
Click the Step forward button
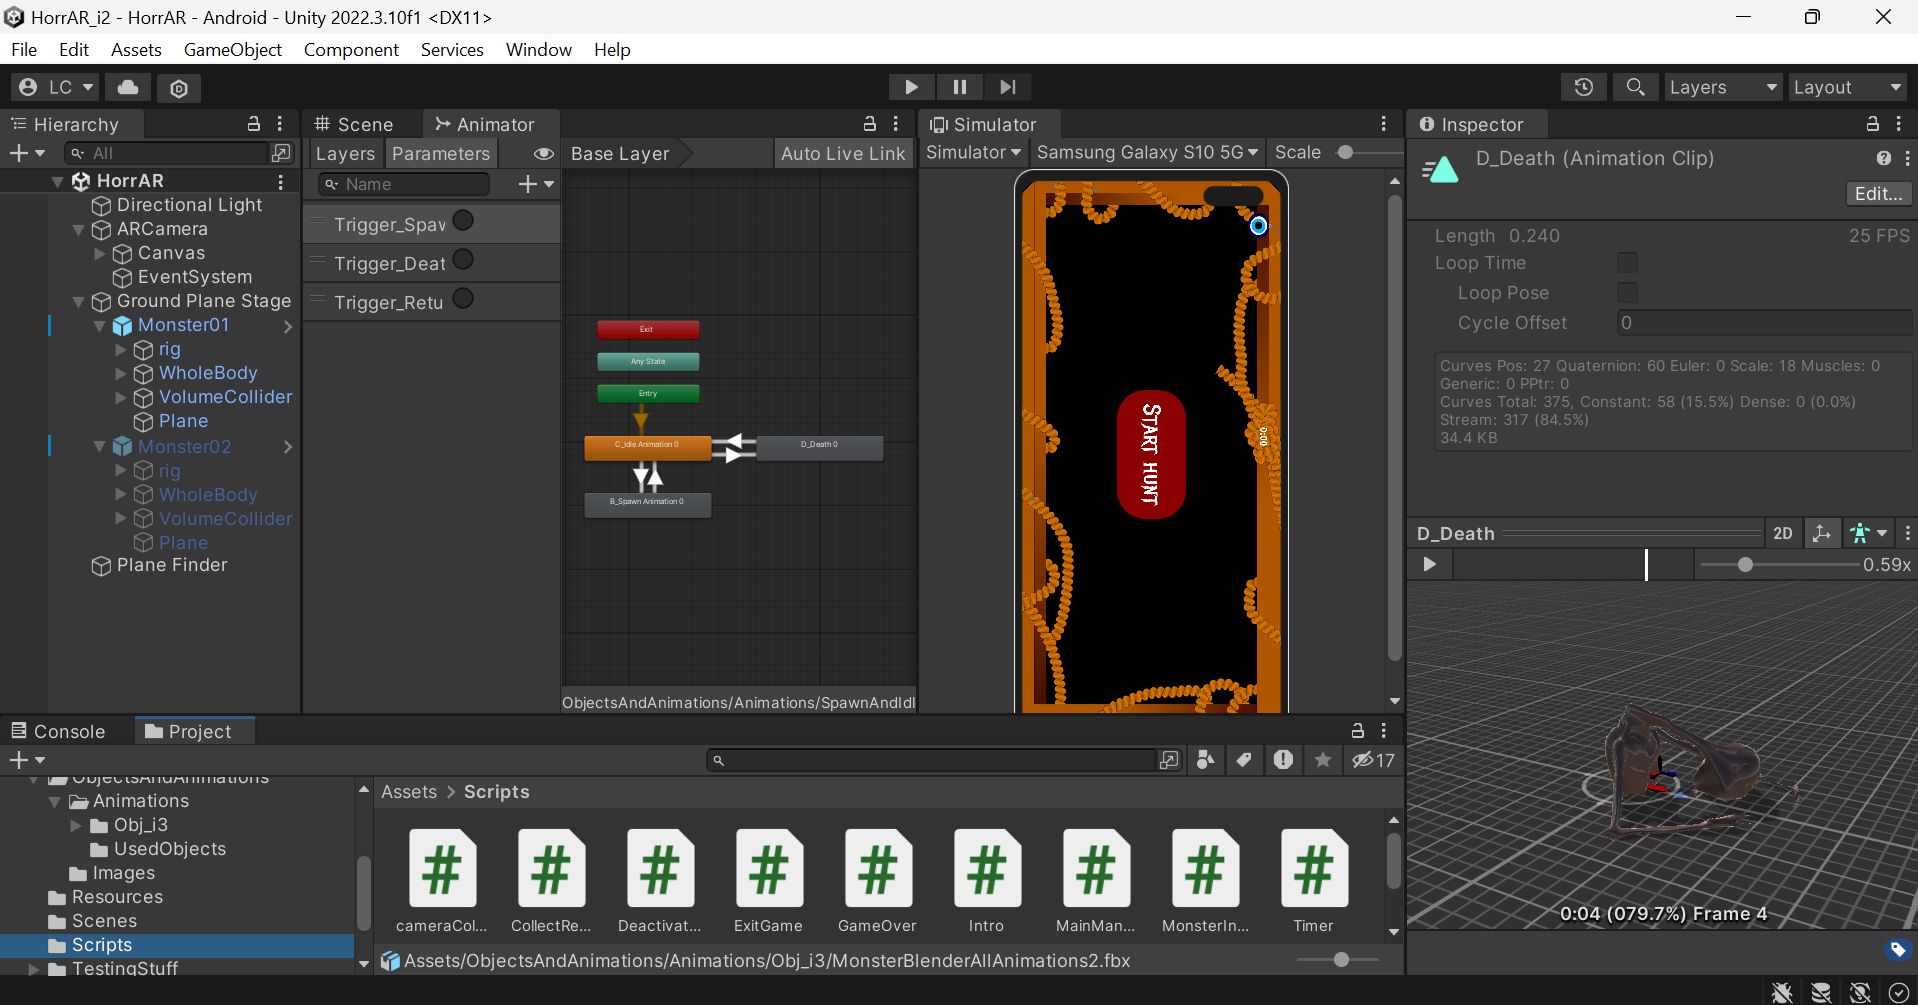point(1007,87)
